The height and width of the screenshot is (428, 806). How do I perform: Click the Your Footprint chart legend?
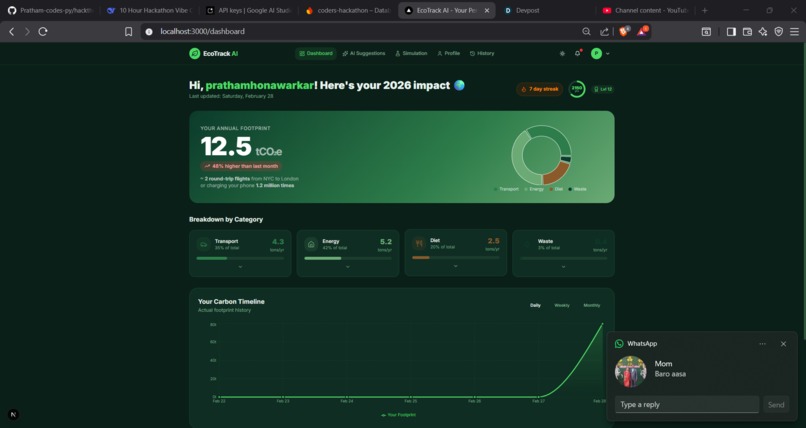coord(398,415)
